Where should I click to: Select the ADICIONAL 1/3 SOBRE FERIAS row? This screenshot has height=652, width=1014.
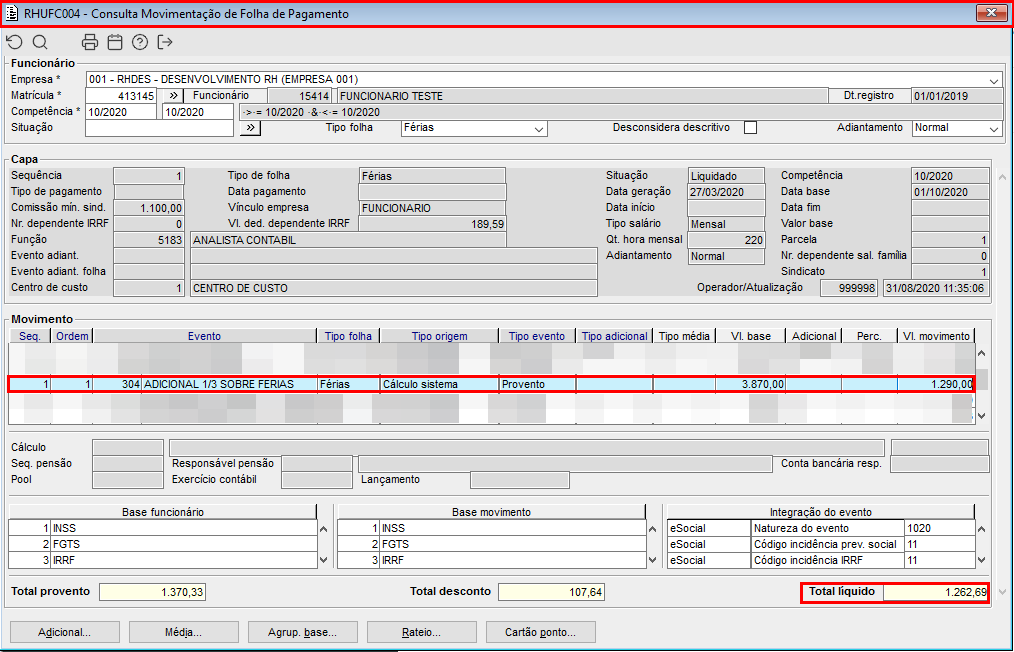click(218, 384)
